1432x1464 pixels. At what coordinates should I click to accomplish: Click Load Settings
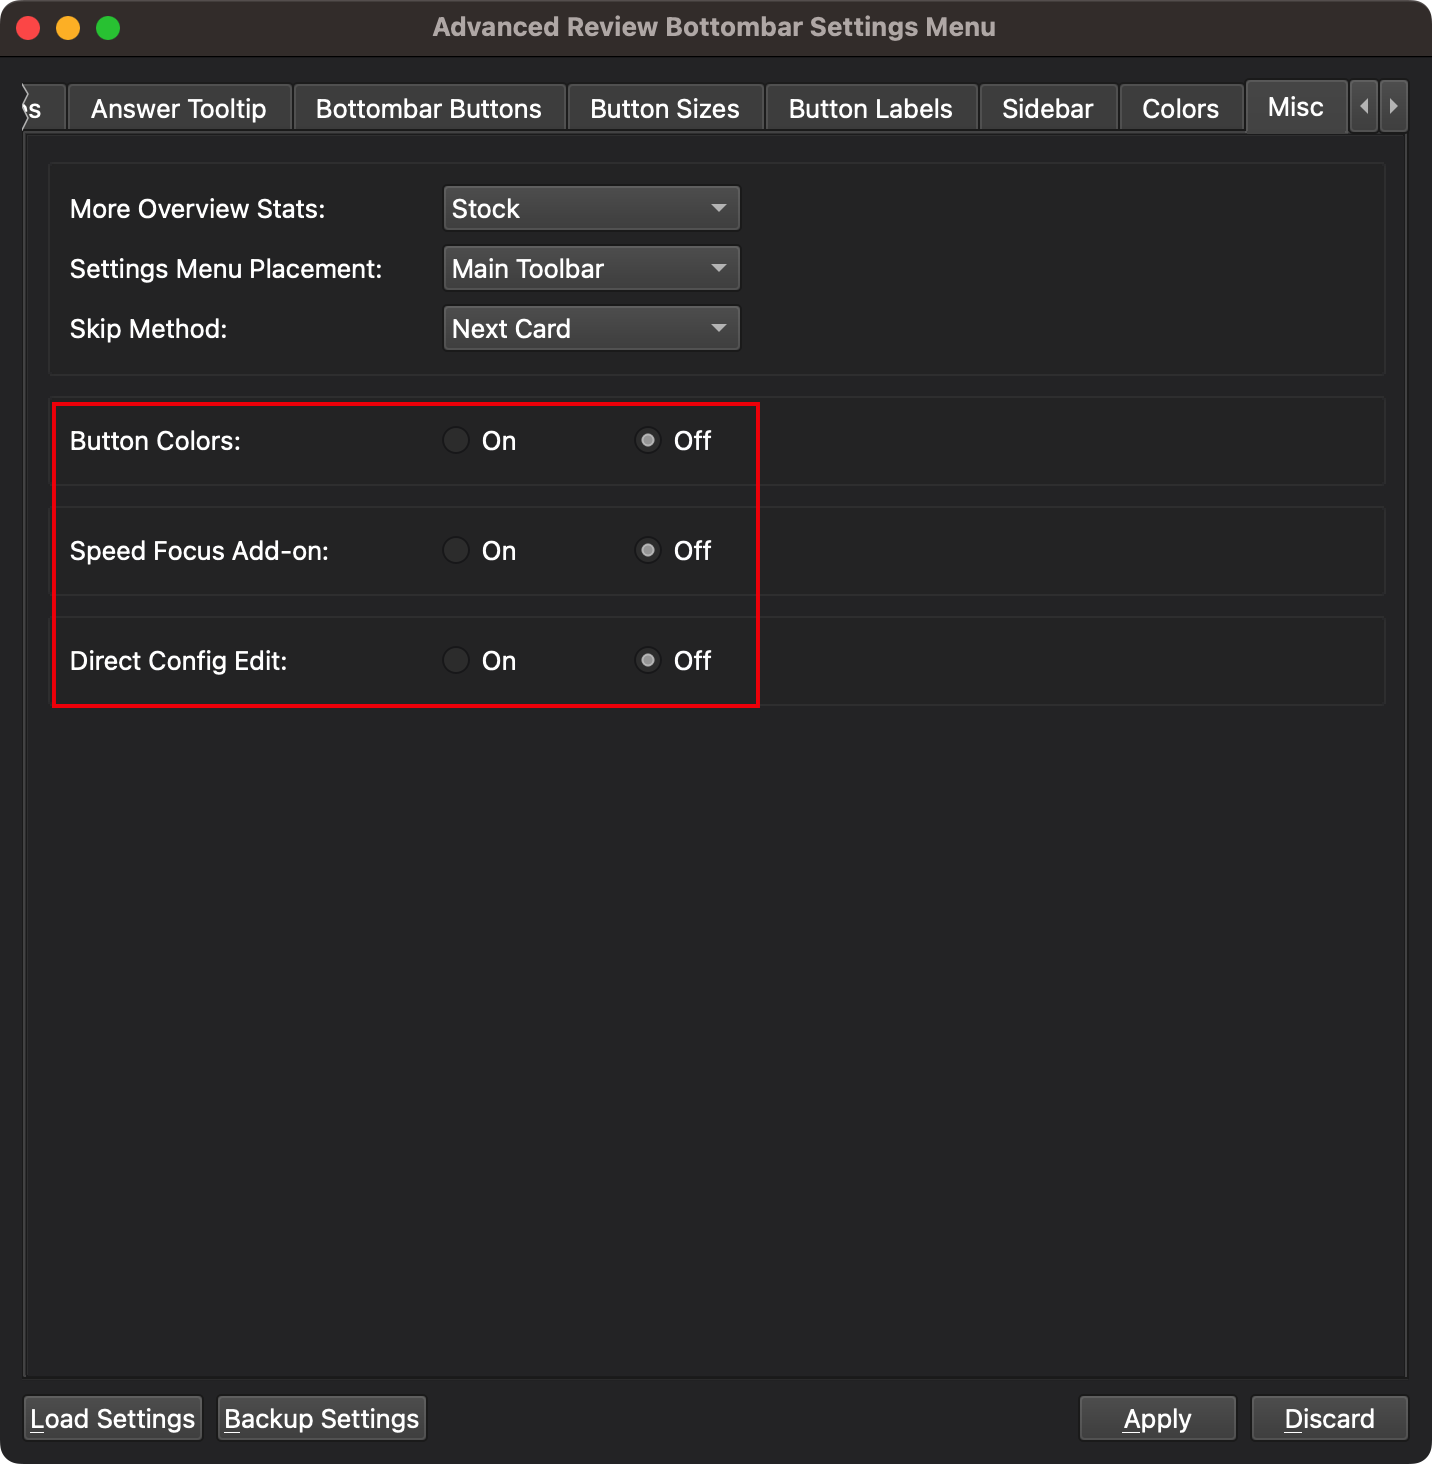pos(113,1419)
